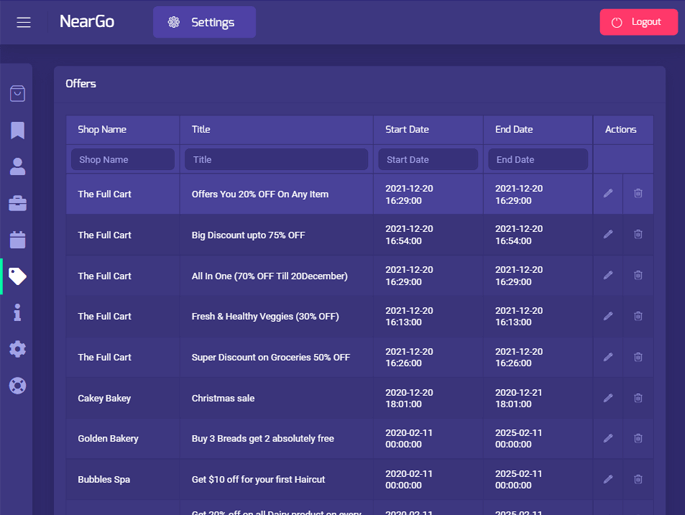Select 'All In One (70% OFF Till 20December)' title
The image size is (685, 515).
pos(270,276)
